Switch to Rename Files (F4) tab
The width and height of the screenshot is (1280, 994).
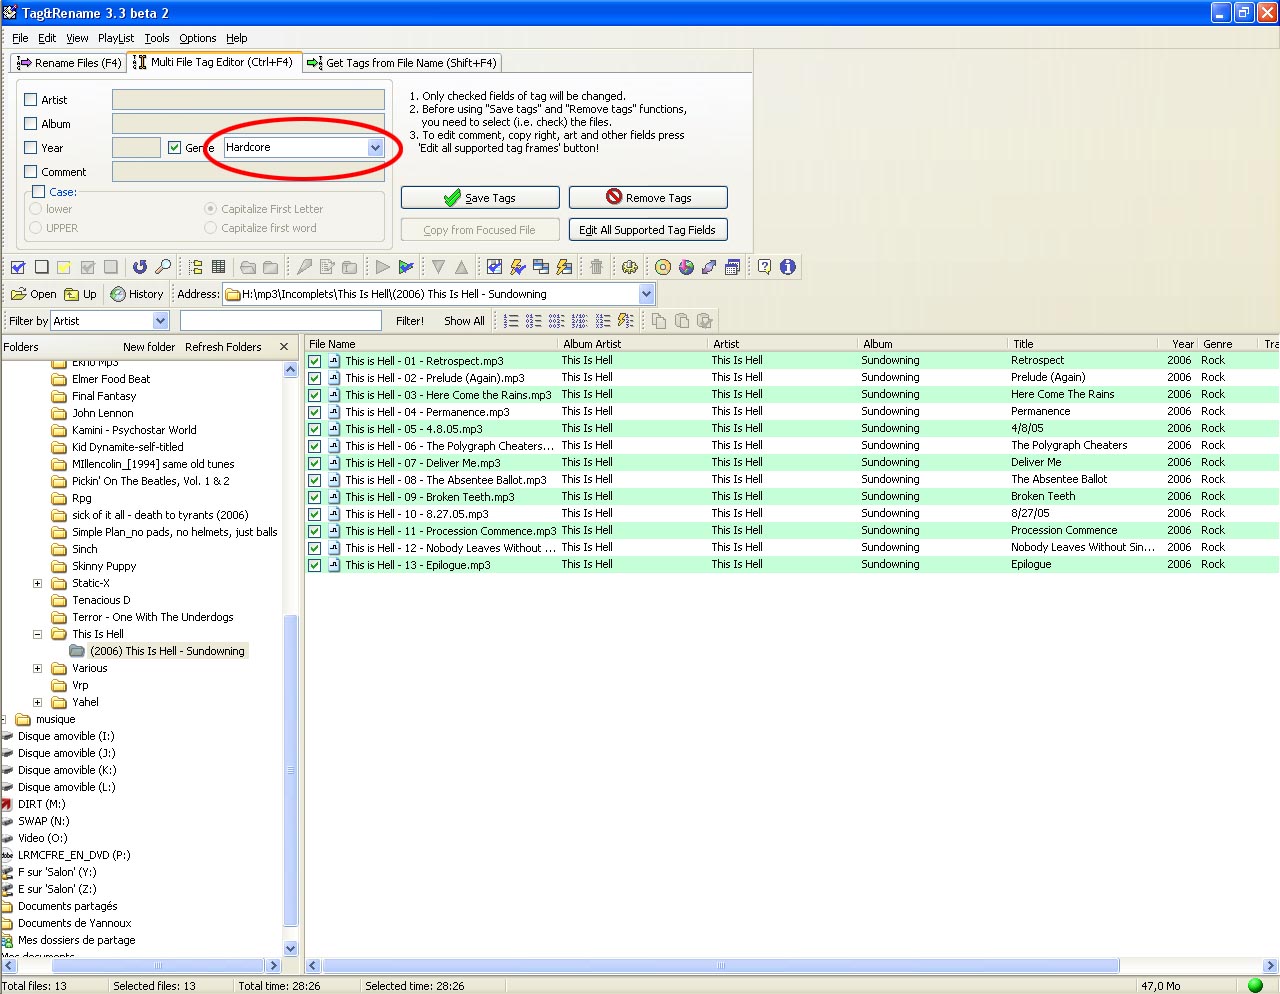coord(69,63)
